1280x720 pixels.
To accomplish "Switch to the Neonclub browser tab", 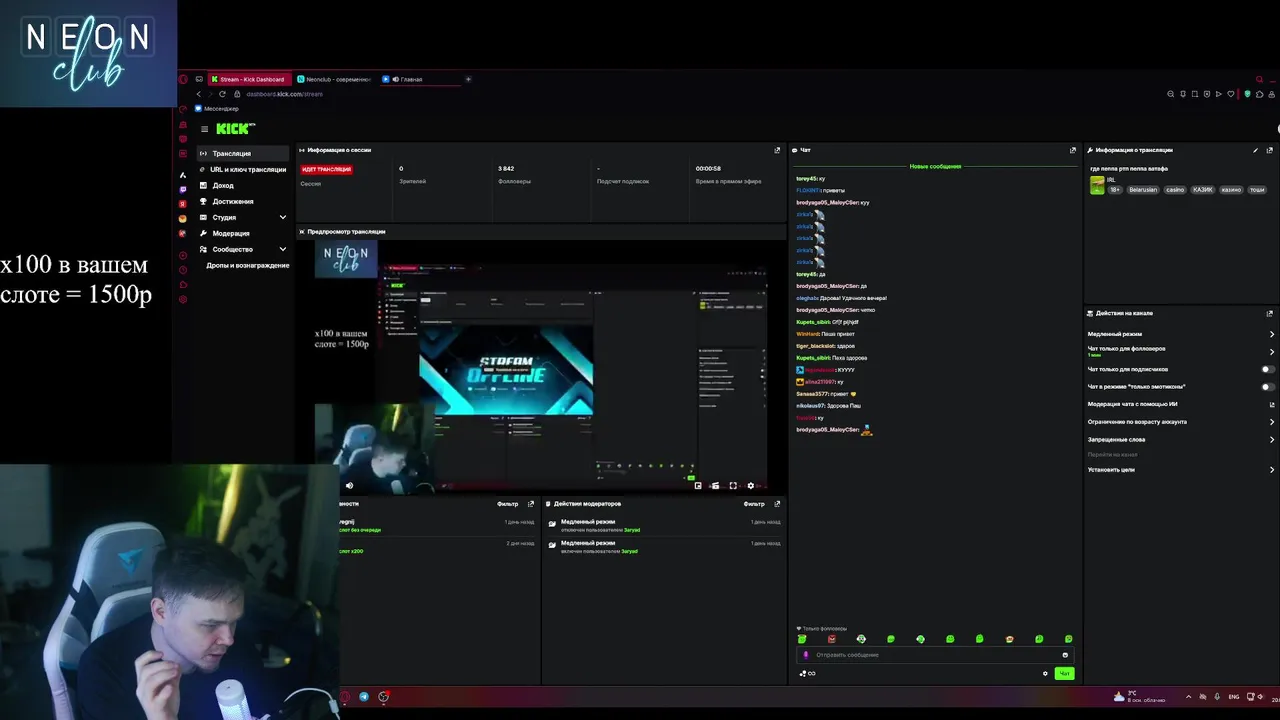I will 334,79.
